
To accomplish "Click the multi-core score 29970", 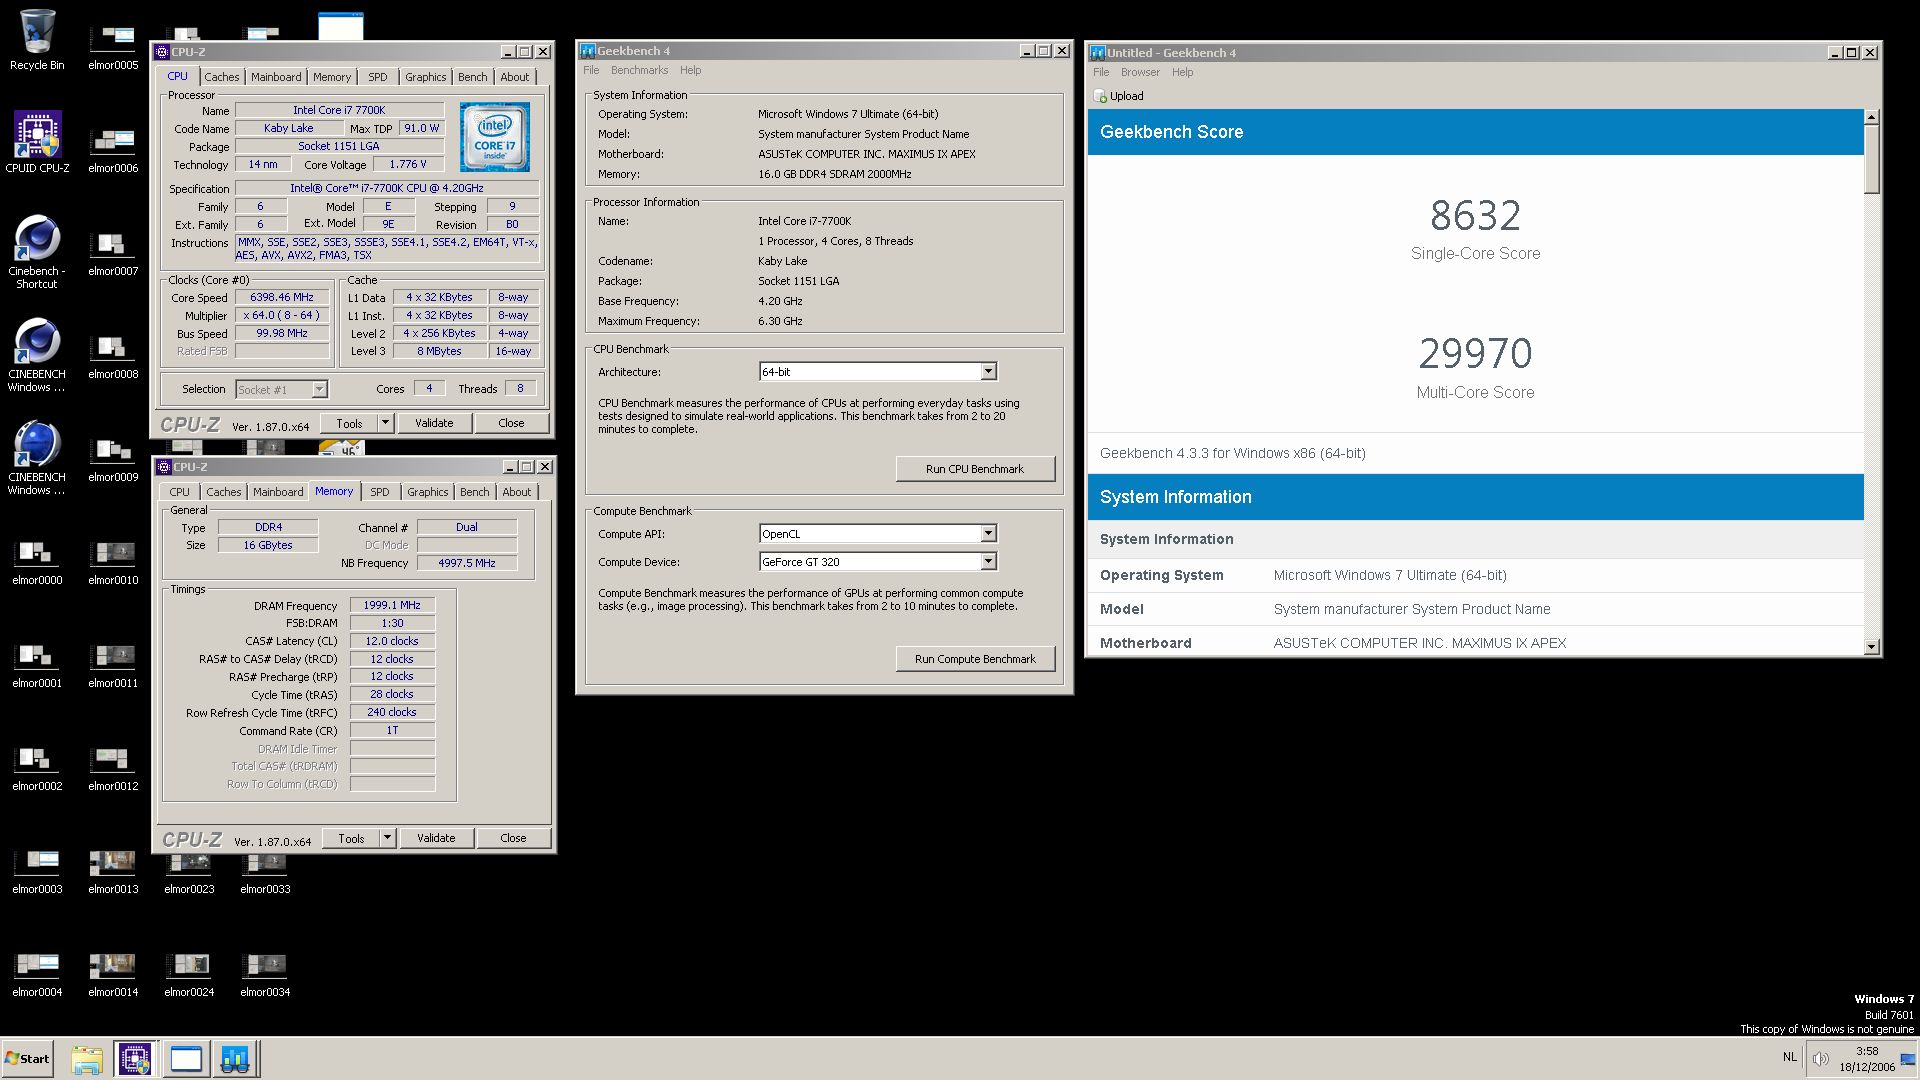I will (1475, 353).
